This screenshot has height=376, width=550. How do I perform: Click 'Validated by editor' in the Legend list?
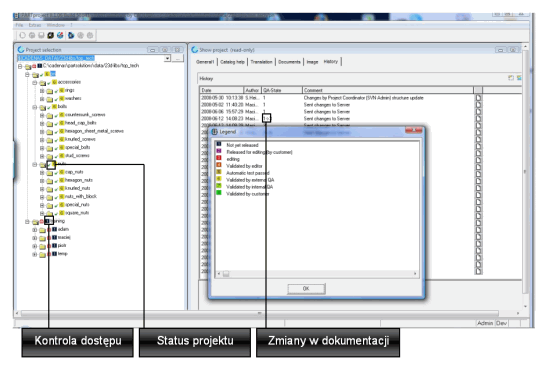click(x=244, y=166)
